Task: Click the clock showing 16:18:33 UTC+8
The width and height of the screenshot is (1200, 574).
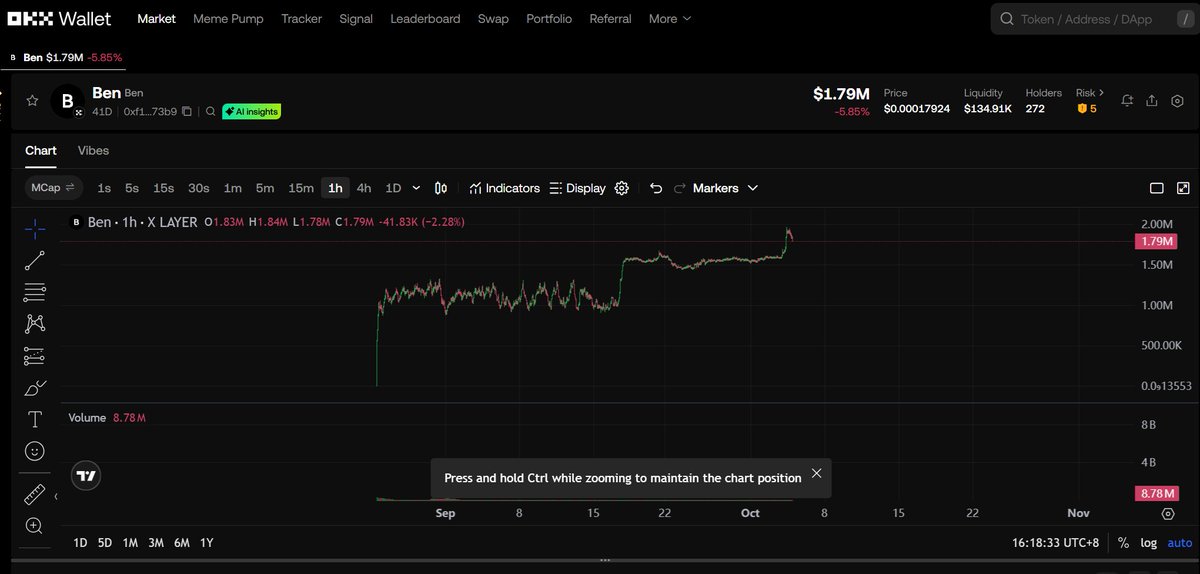Action: coord(1056,543)
